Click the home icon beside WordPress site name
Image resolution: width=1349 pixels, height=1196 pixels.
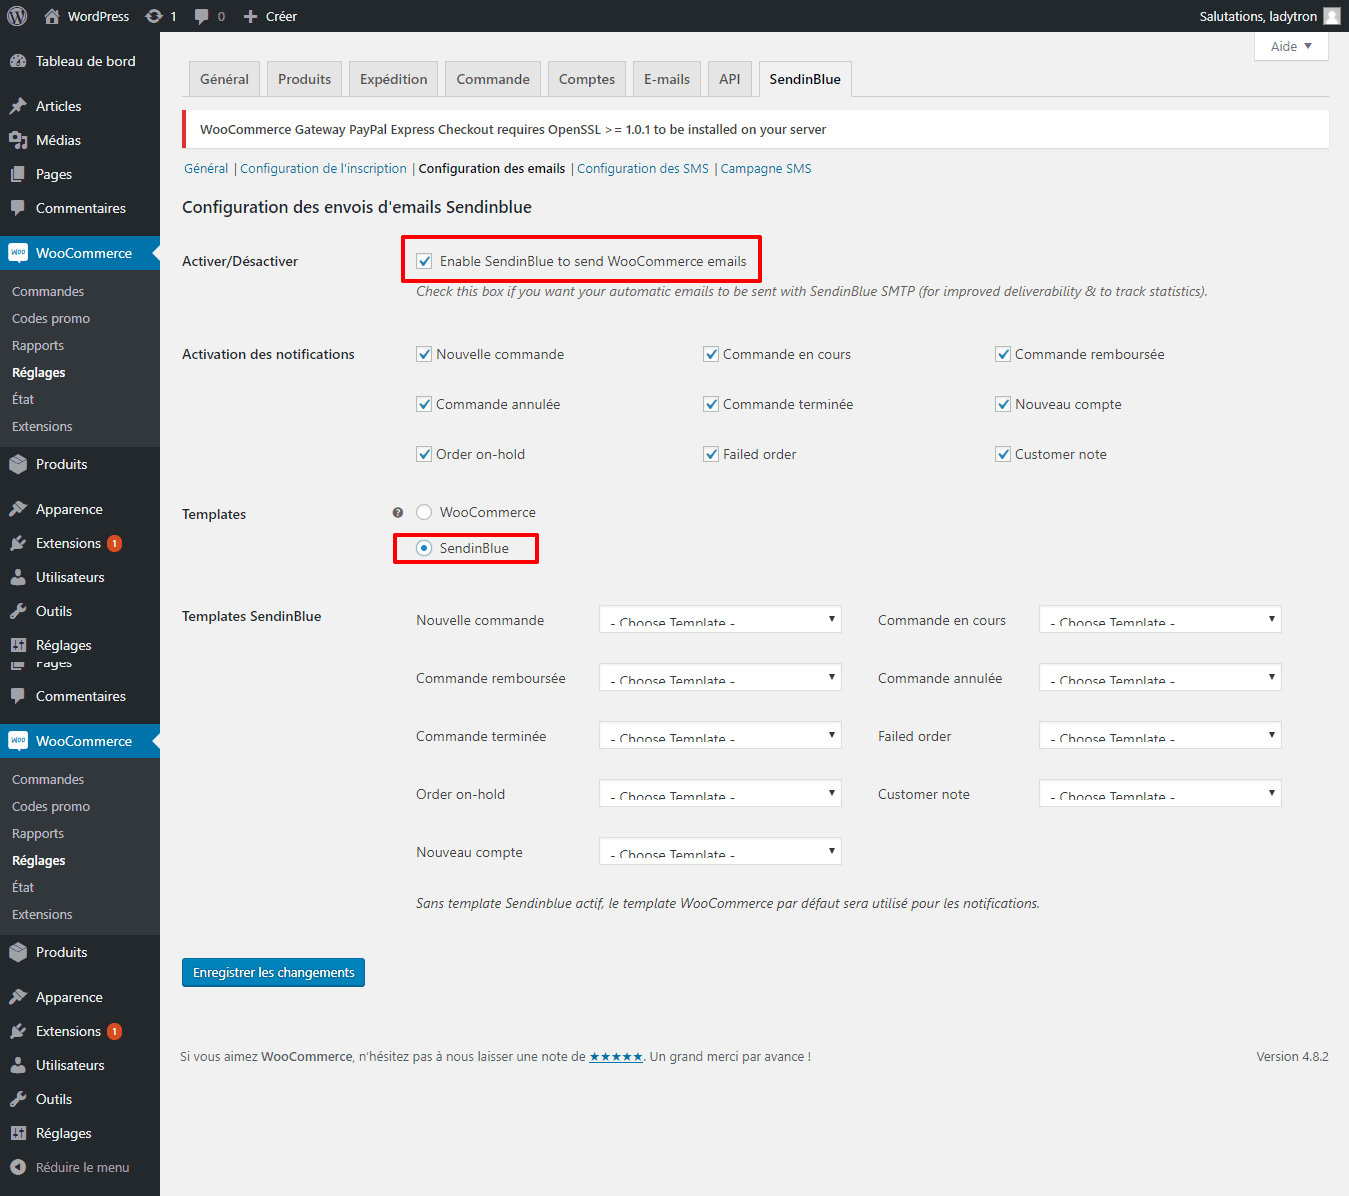click(x=52, y=16)
